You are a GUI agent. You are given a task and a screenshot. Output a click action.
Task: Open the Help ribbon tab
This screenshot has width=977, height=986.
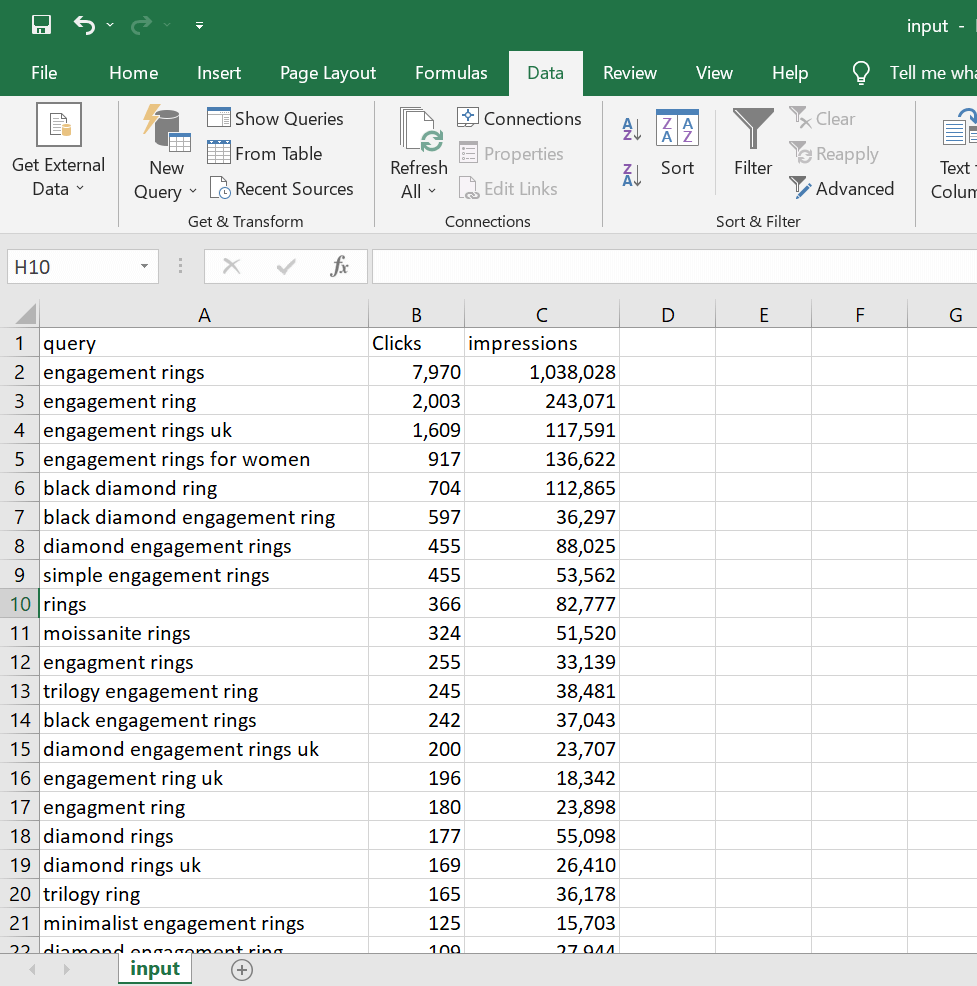pos(790,73)
